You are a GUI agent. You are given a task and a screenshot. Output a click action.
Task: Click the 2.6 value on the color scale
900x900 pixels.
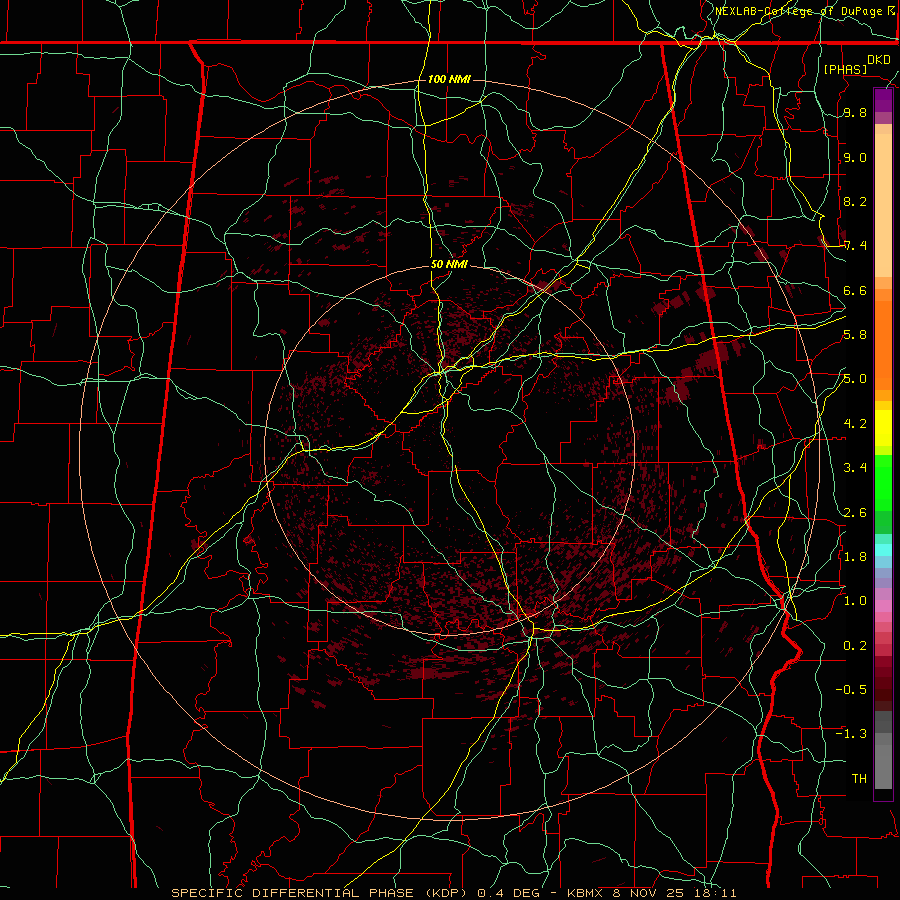click(x=855, y=513)
